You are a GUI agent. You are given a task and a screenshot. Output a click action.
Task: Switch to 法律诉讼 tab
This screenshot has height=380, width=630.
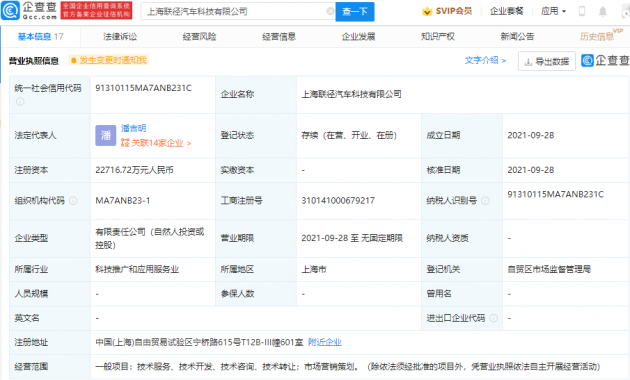120,37
